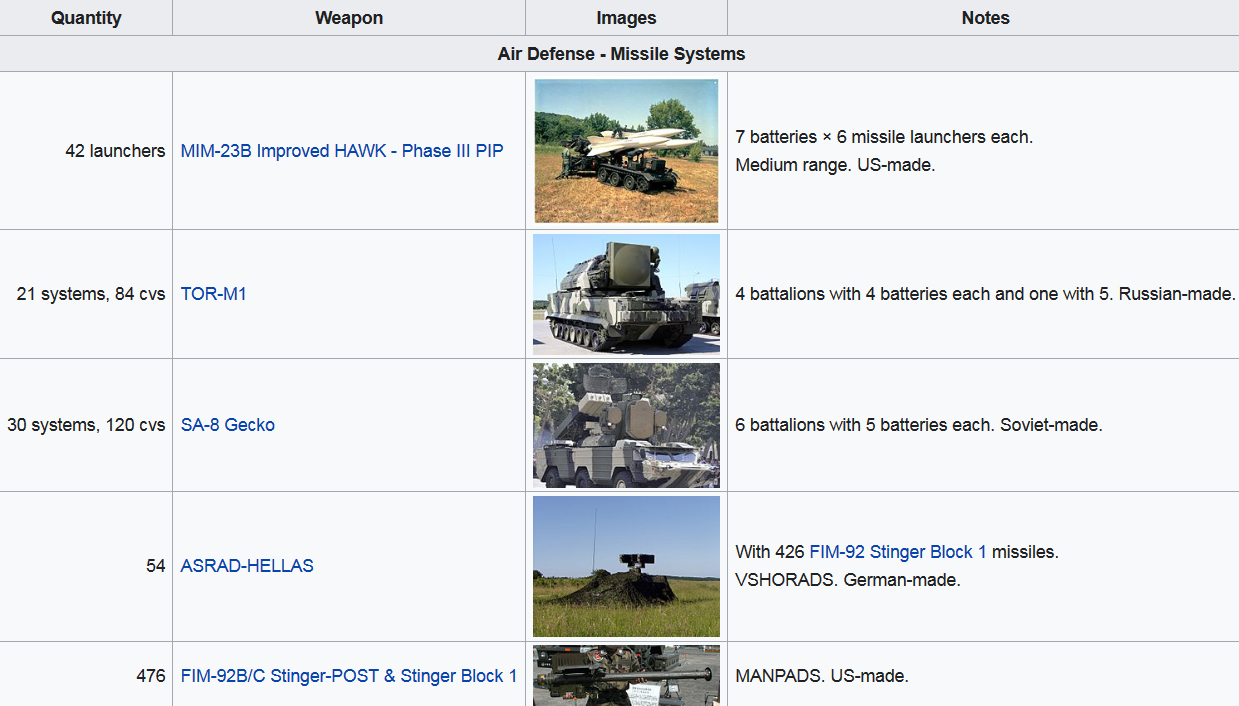Follow the SA-8 Gecko link
Screen dimensions: 1239x706
(228, 425)
